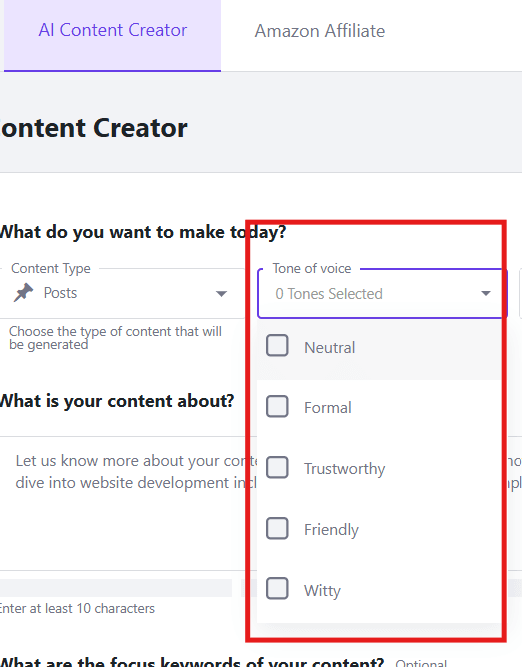Click the character count progress bar

116,588
